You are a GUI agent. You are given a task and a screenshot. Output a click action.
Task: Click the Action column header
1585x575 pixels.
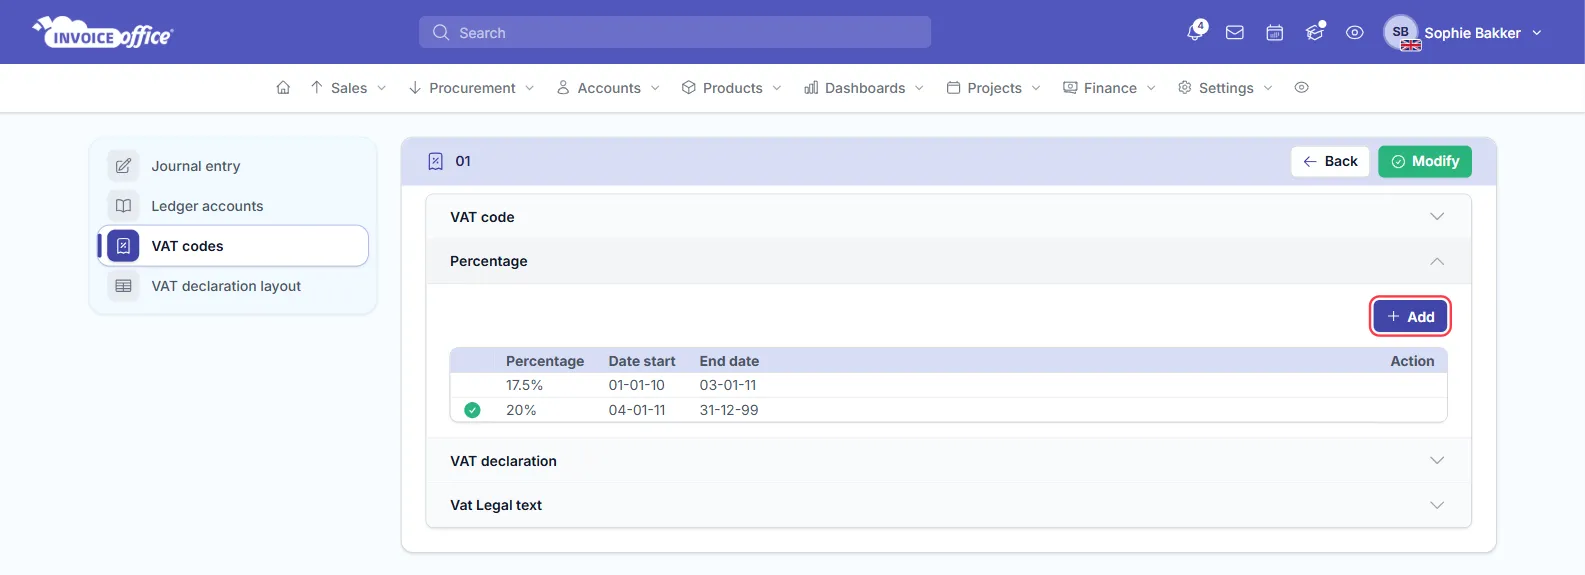(x=1412, y=361)
